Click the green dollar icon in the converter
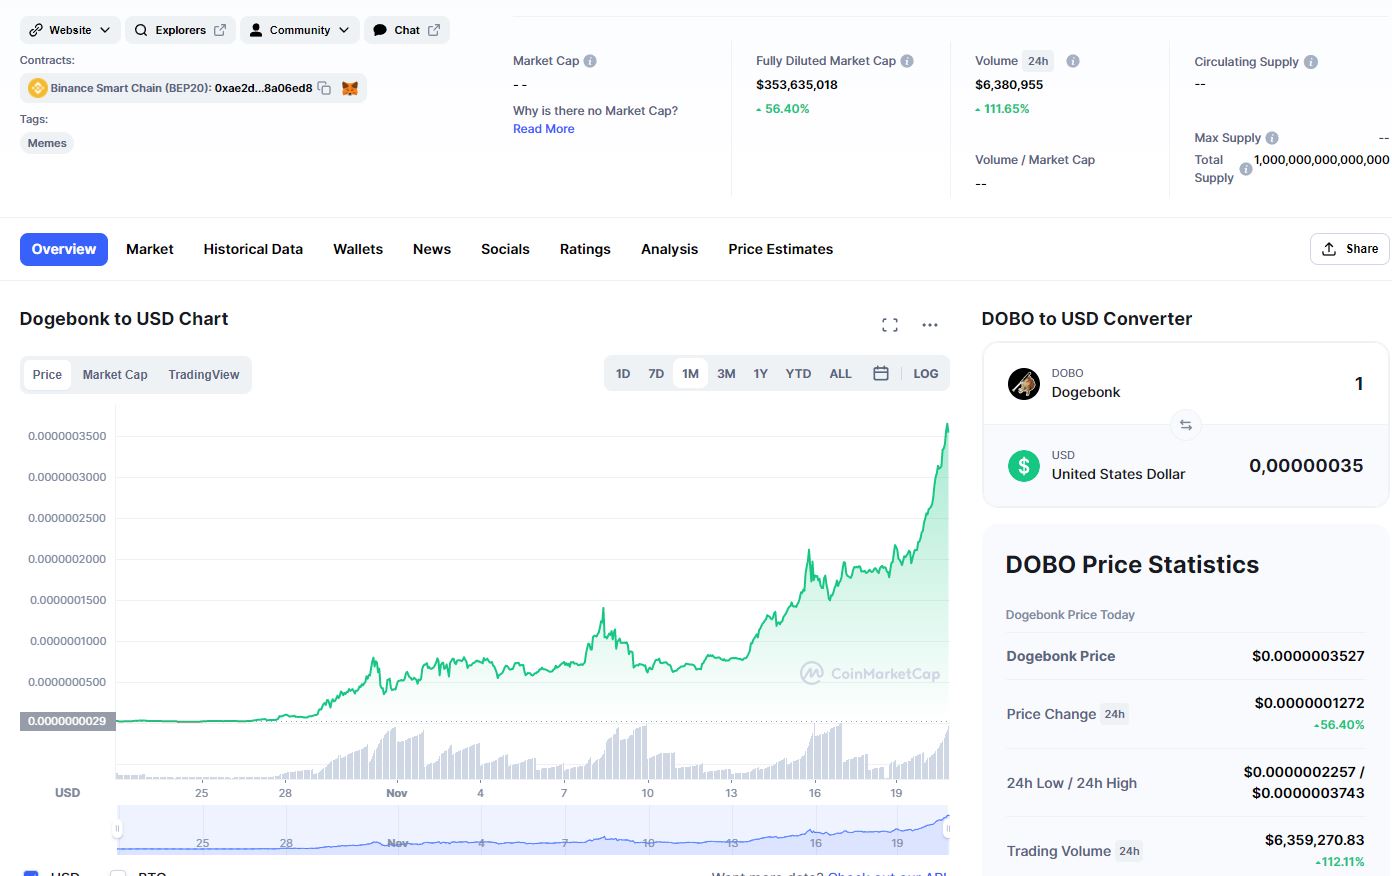 coord(1024,466)
